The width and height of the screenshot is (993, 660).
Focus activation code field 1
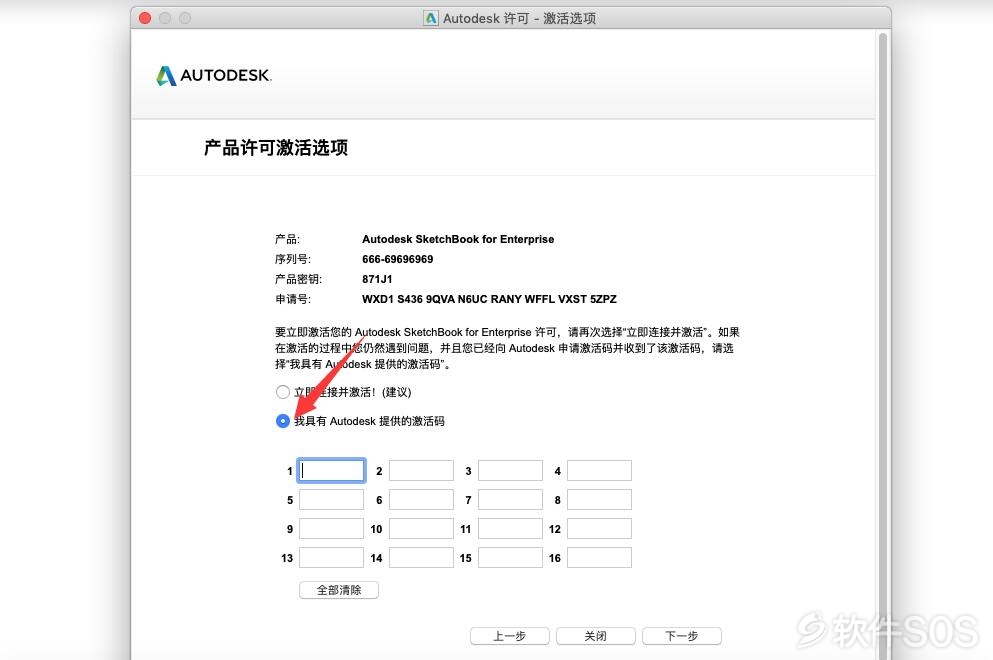click(332, 471)
